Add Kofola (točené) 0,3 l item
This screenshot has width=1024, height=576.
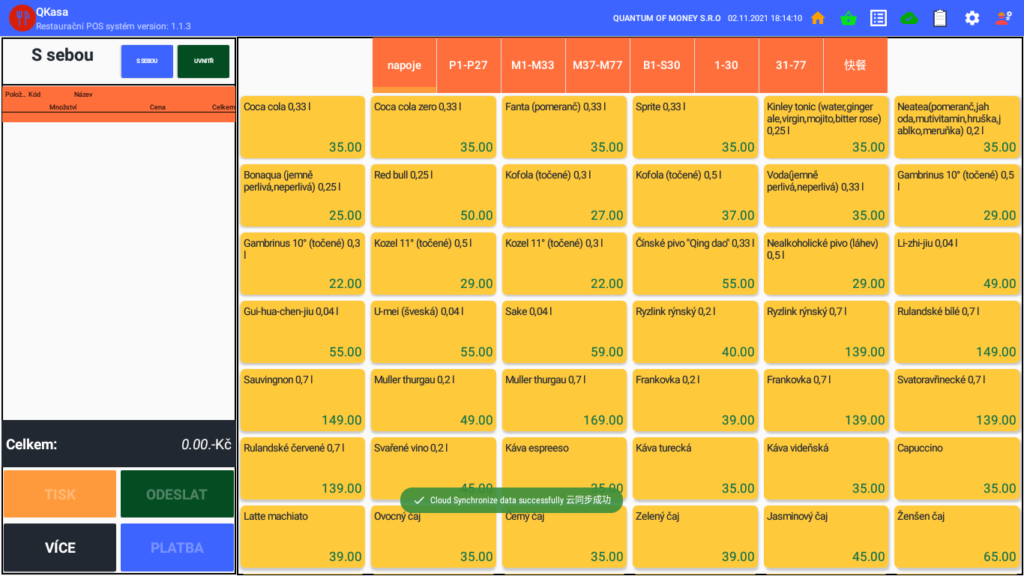pos(564,195)
